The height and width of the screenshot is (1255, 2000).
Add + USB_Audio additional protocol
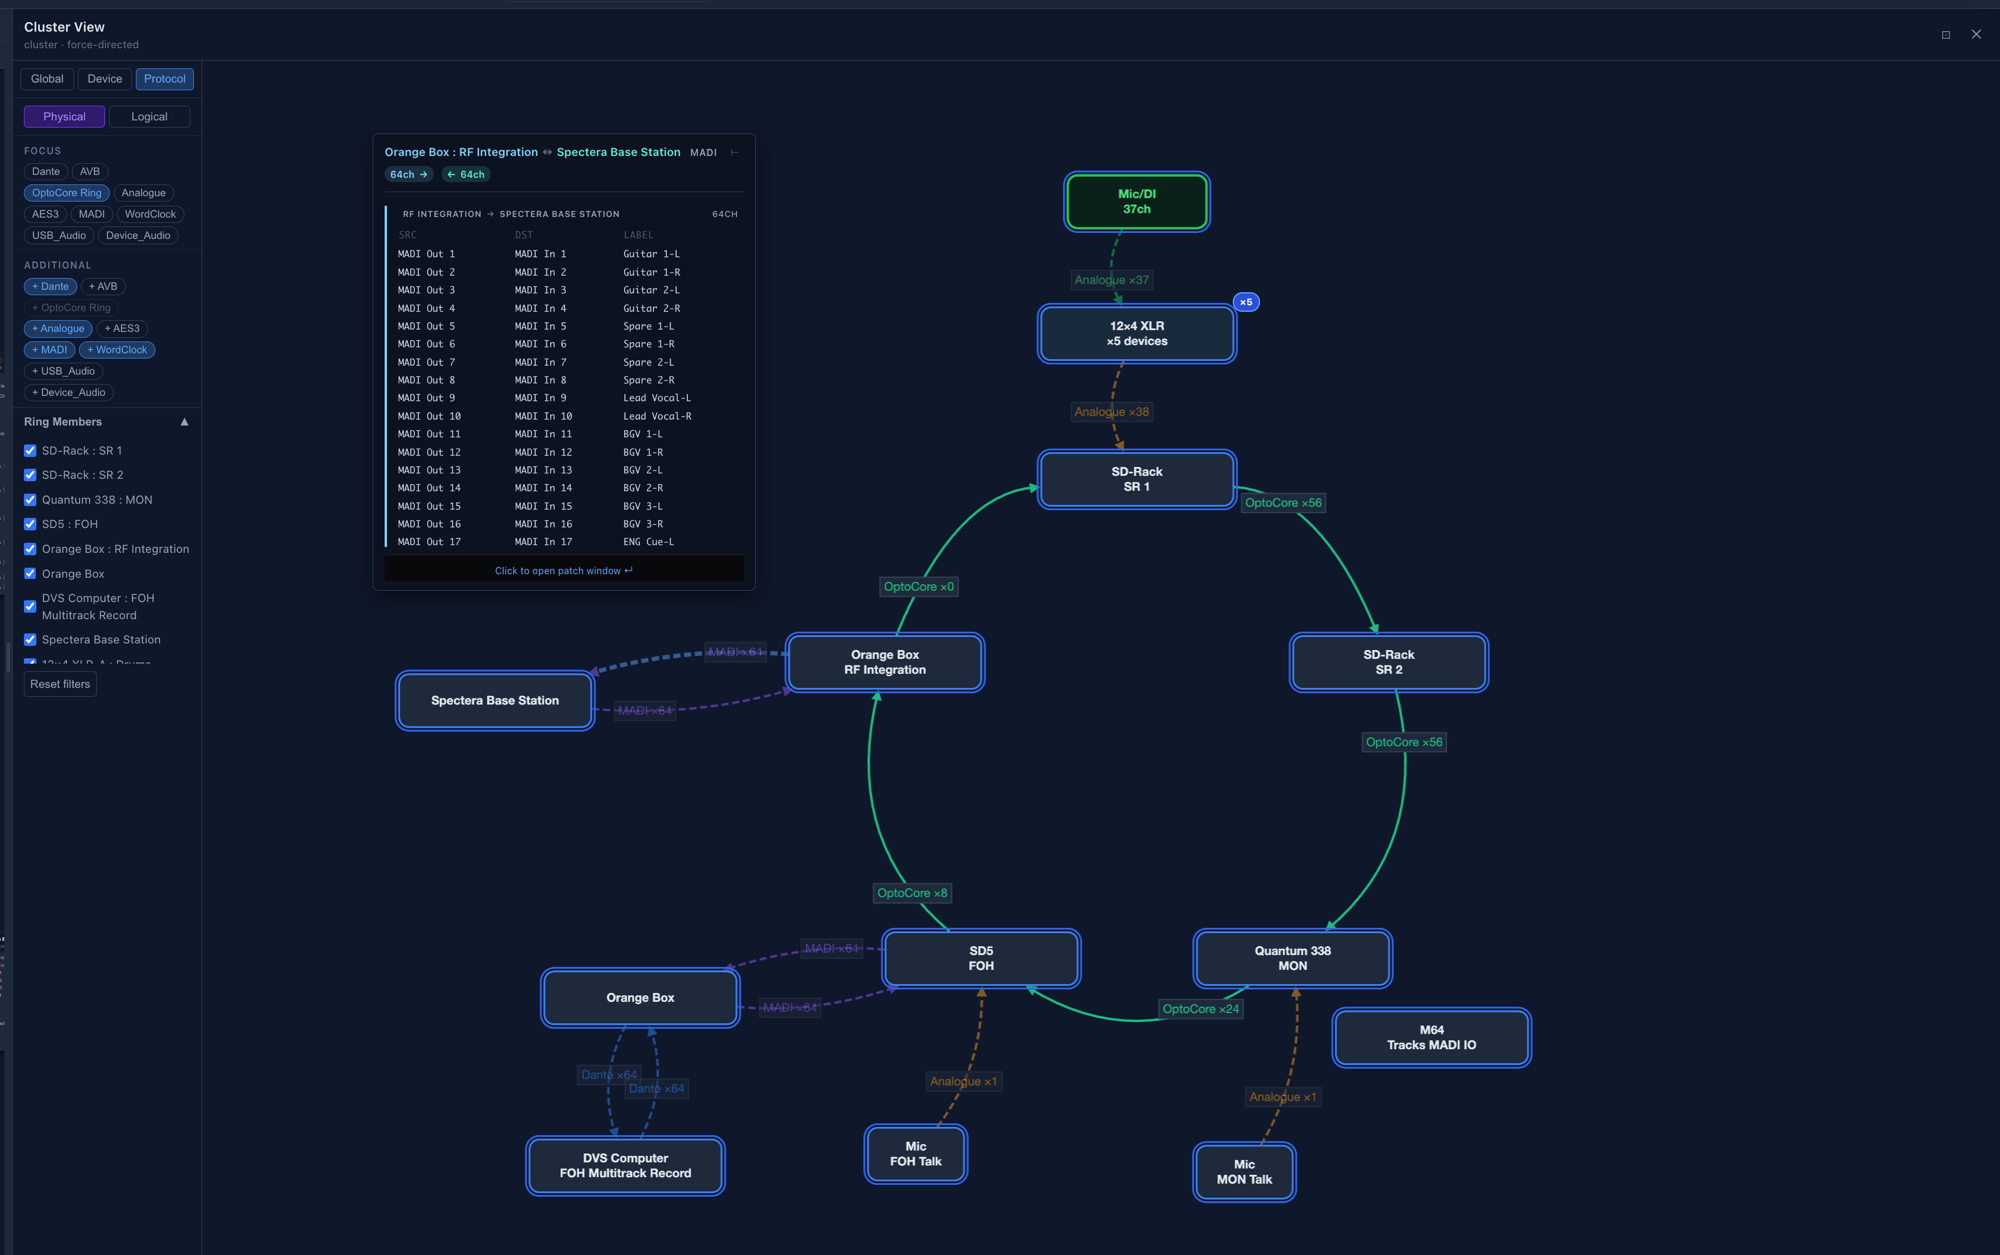[64, 372]
